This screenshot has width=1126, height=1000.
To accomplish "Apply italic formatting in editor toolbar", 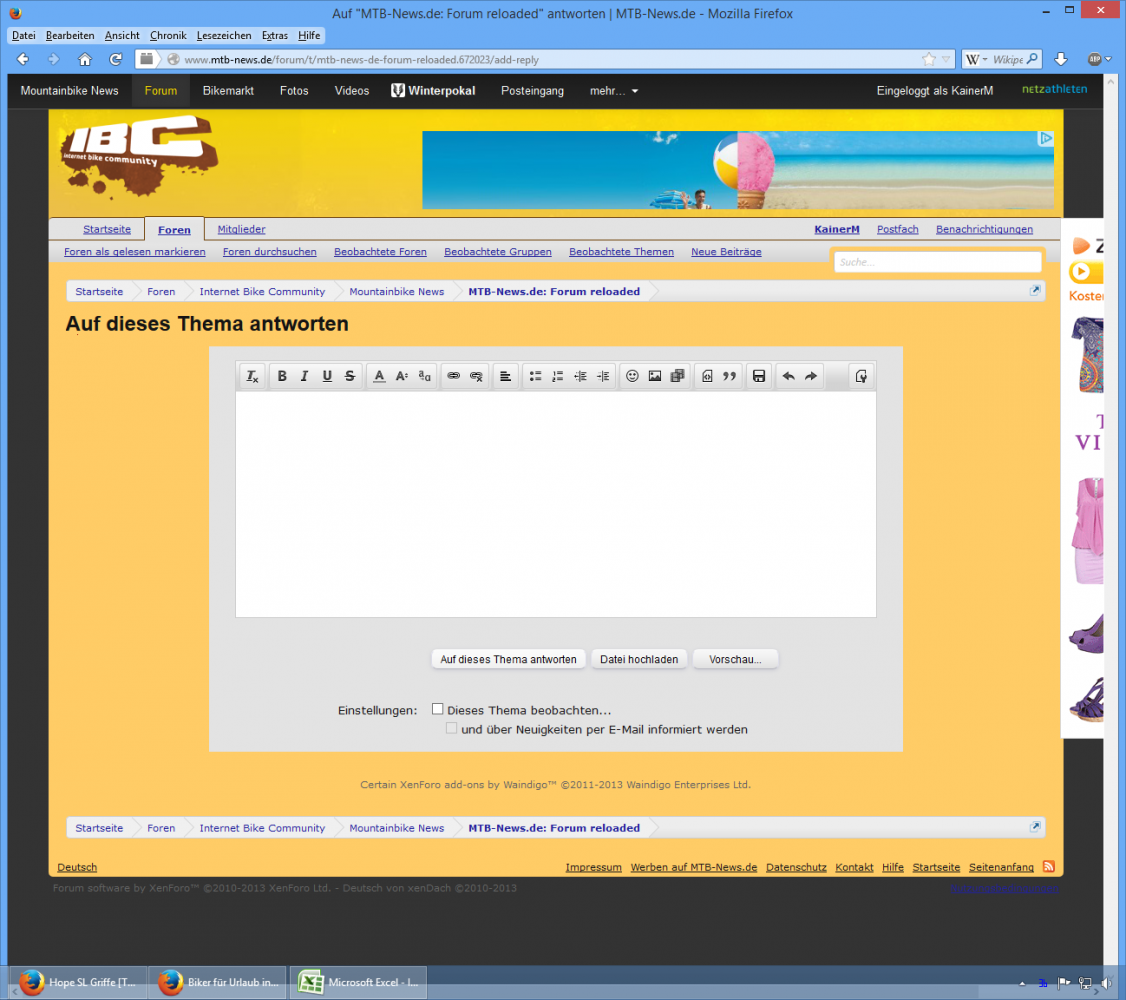I will (304, 376).
